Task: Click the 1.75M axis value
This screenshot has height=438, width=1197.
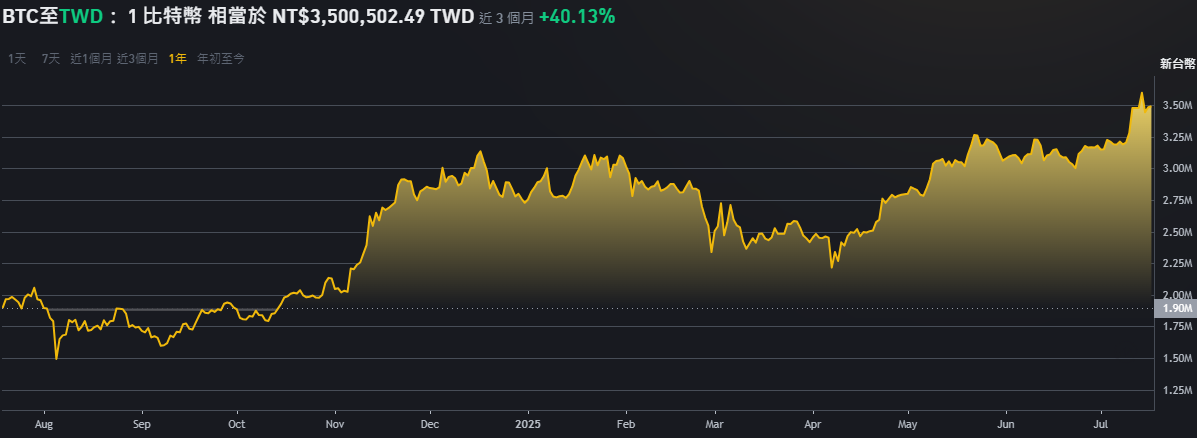Action: click(1179, 327)
